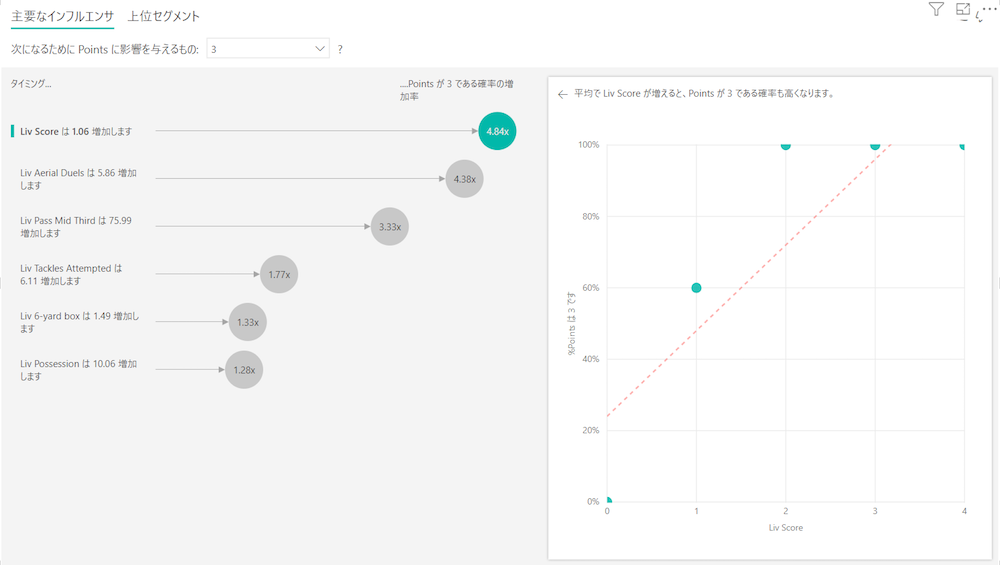Click the chart title about Liv Score average
The height and width of the screenshot is (565, 1000).
(x=704, y=94)
